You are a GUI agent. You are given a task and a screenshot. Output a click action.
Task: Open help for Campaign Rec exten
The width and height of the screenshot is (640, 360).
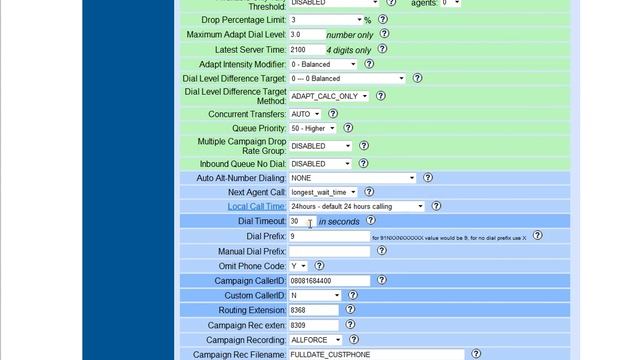pos(350,324)
